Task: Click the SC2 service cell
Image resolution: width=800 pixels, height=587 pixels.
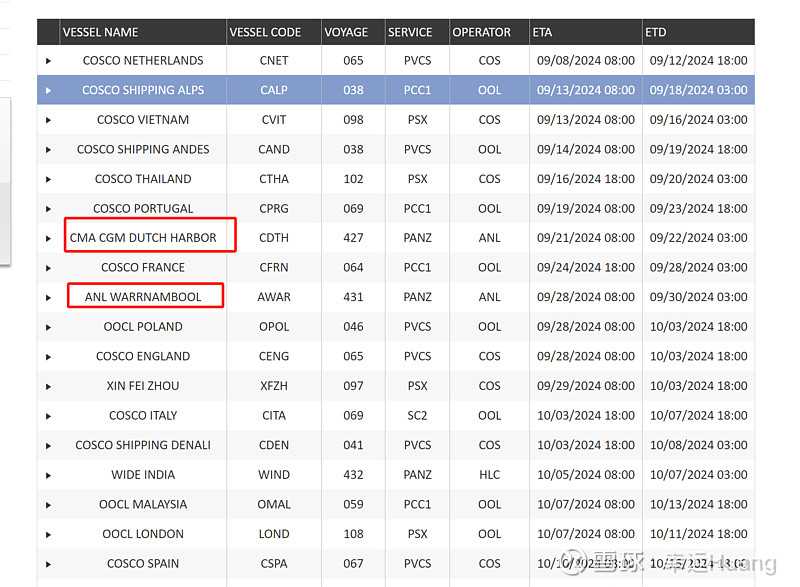Action: tap(417, 416)
